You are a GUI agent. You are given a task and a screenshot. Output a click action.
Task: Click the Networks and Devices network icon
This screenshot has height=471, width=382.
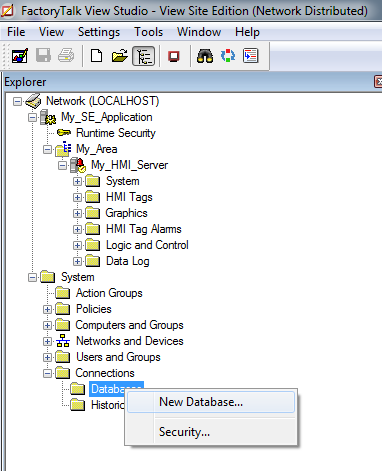[x=63, y=341]
